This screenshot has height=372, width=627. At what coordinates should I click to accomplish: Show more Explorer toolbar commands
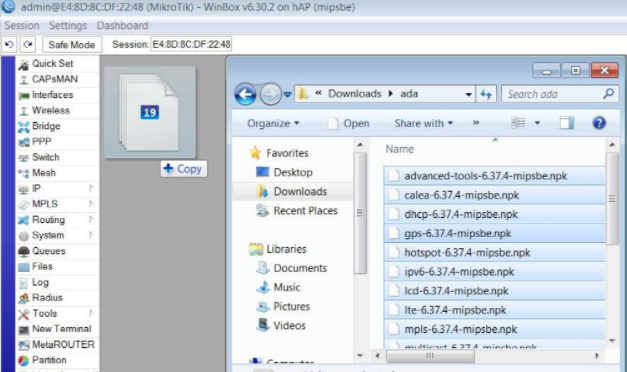pos(476,123)
